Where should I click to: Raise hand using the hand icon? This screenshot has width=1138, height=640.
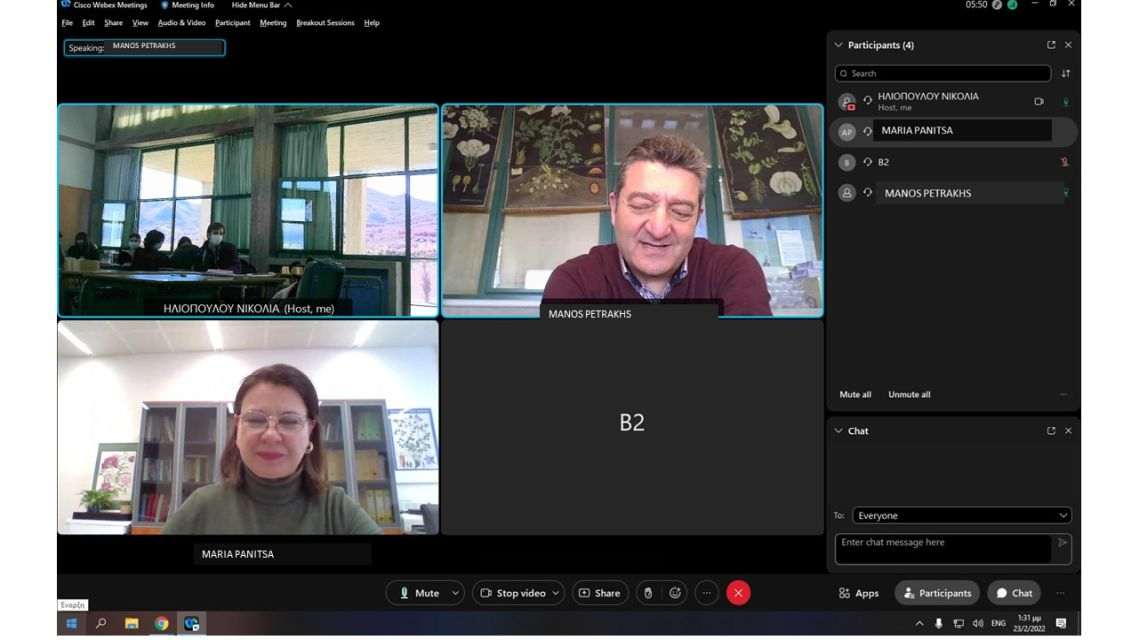point(648,593)
